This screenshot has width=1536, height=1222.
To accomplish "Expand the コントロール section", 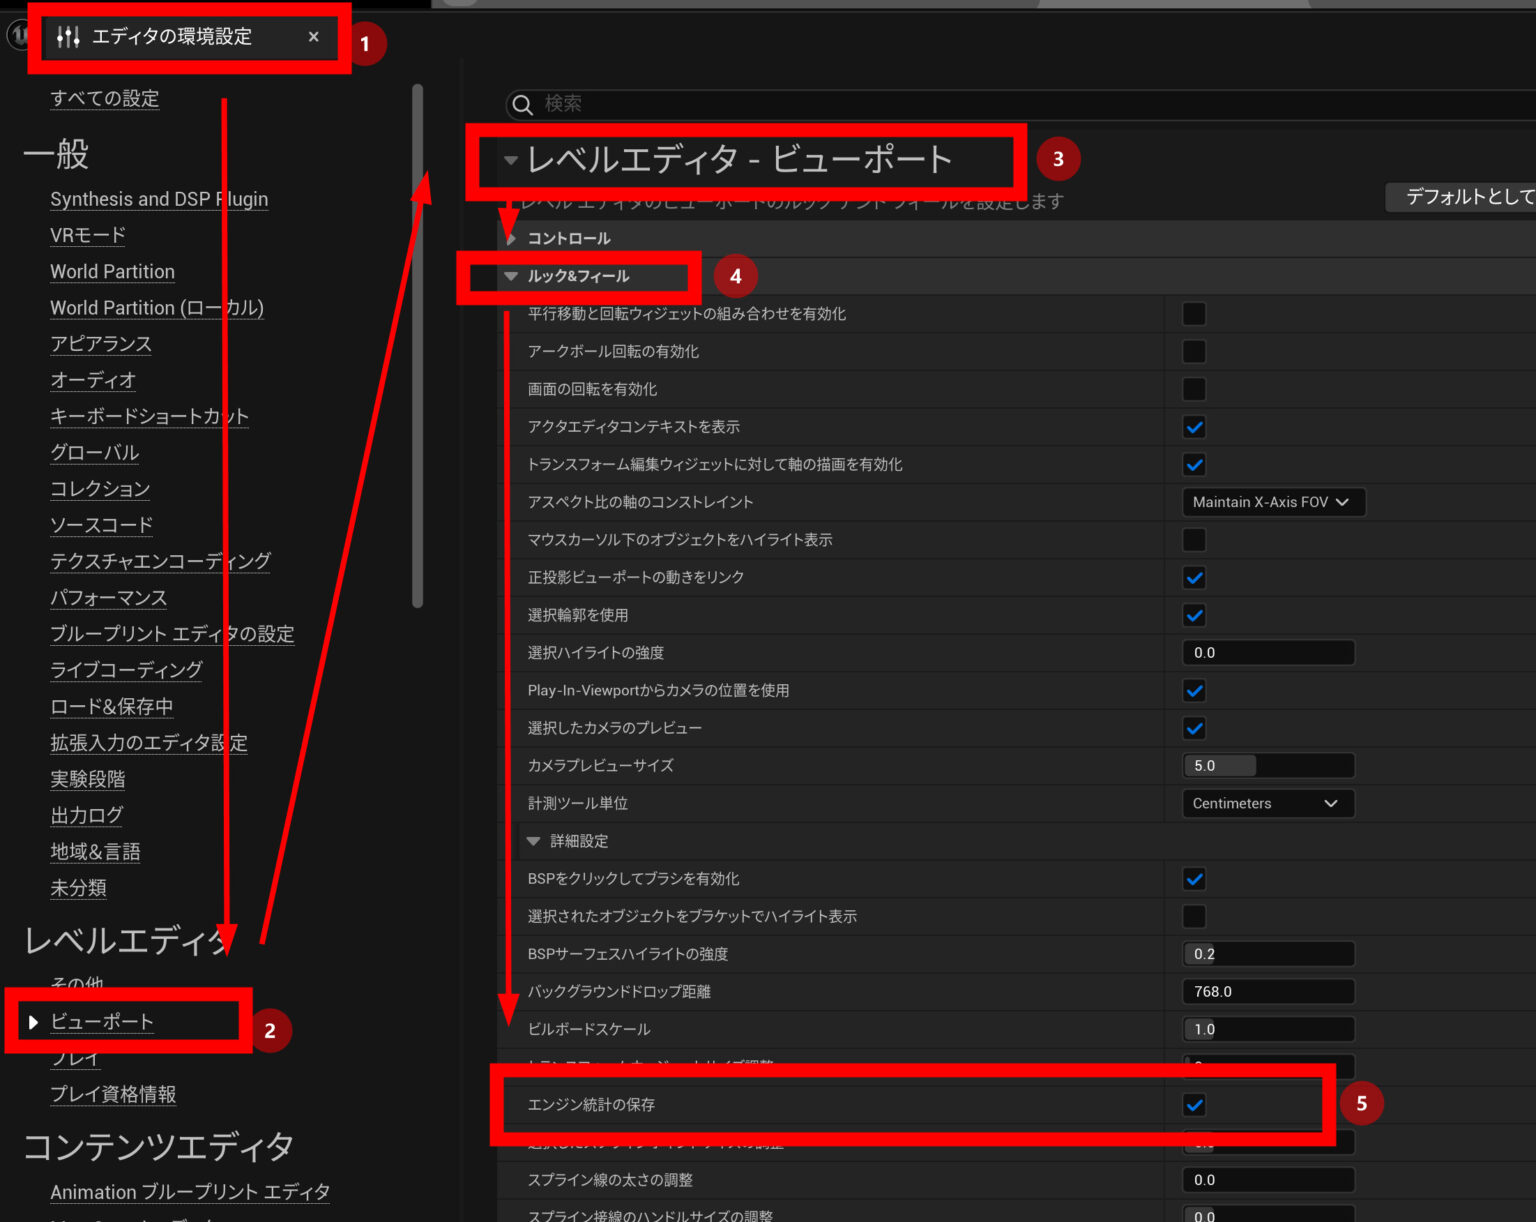I will tap(511, 238).
